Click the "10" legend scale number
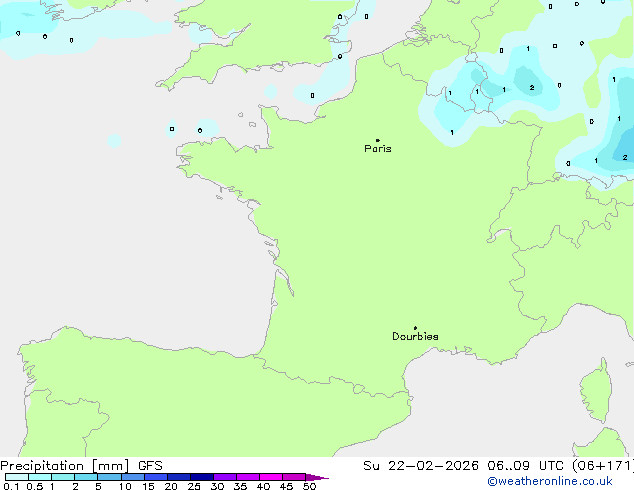 (125, 486)
